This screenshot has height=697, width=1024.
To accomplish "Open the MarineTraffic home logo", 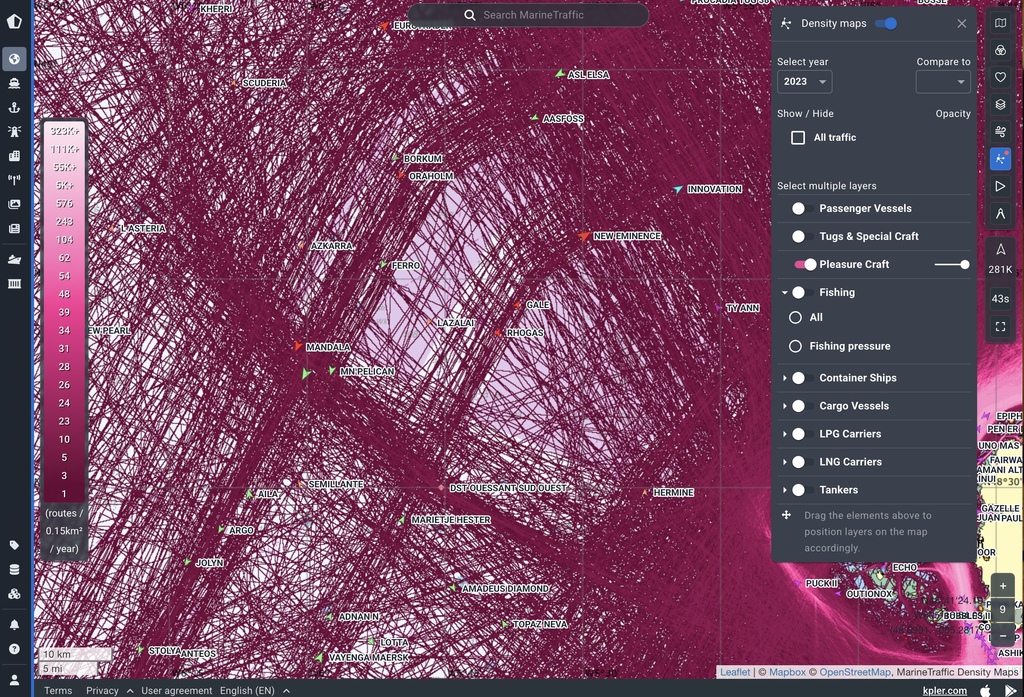I will point(14,22).
